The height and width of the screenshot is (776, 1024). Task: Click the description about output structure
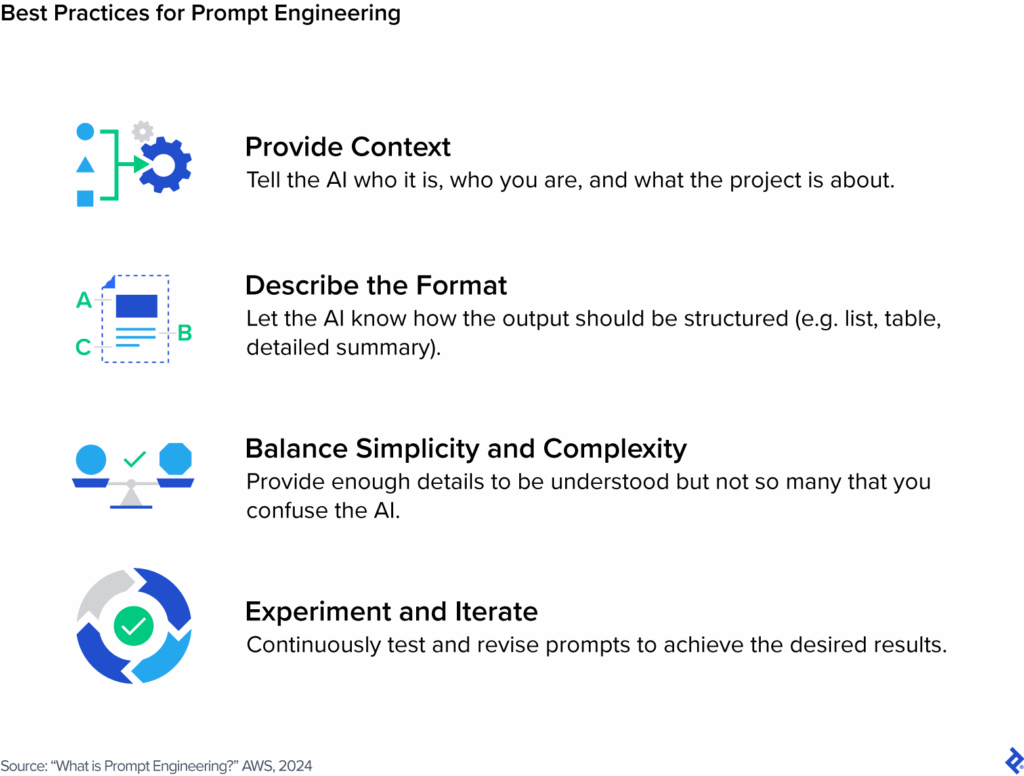tap(594, 332)
